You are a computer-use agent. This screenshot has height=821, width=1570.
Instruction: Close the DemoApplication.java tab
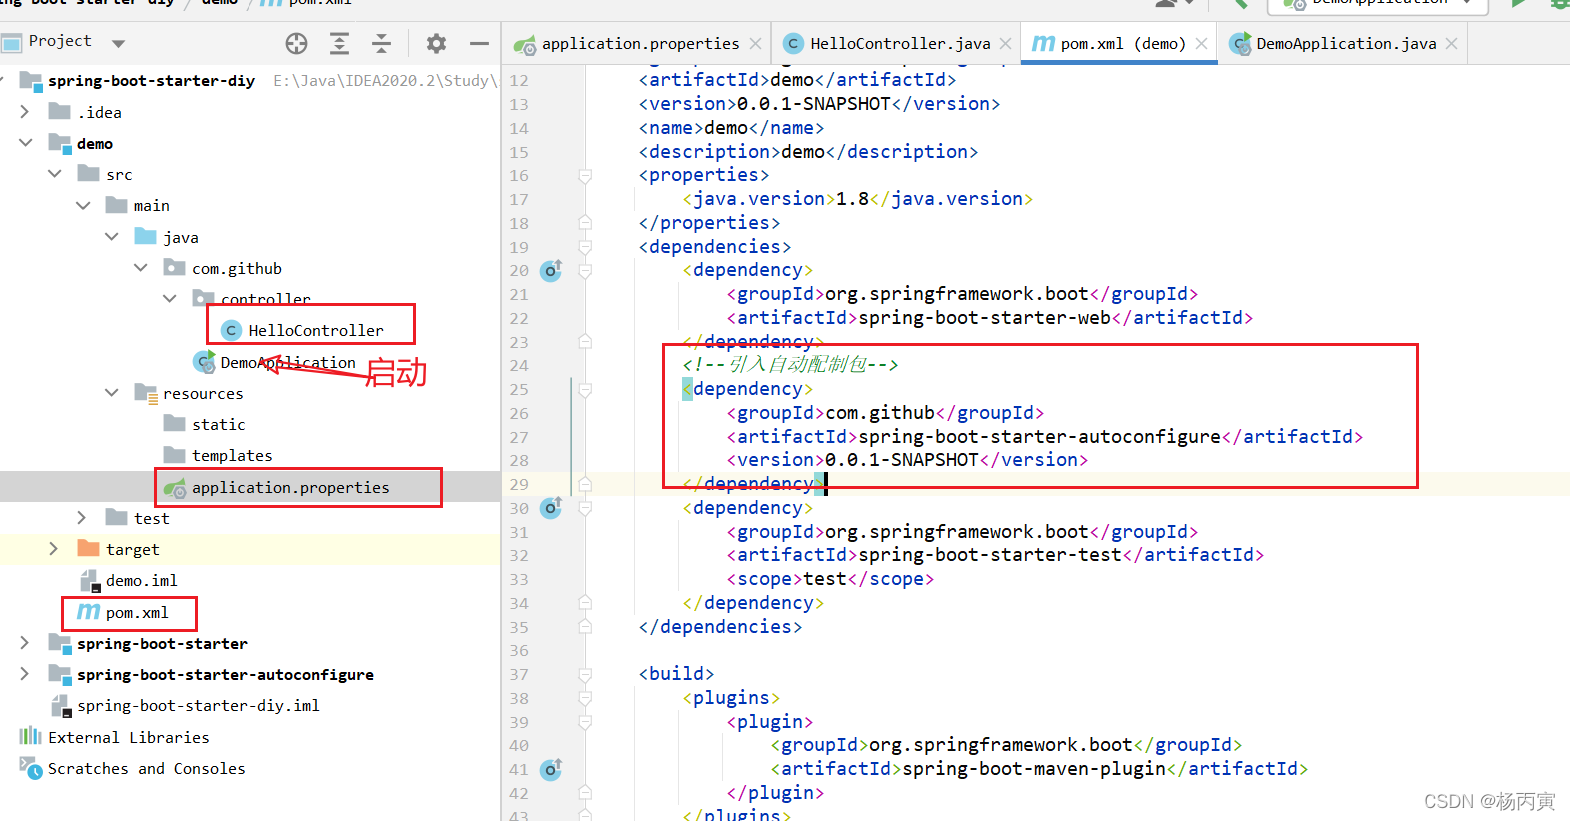pos(1452,43)
